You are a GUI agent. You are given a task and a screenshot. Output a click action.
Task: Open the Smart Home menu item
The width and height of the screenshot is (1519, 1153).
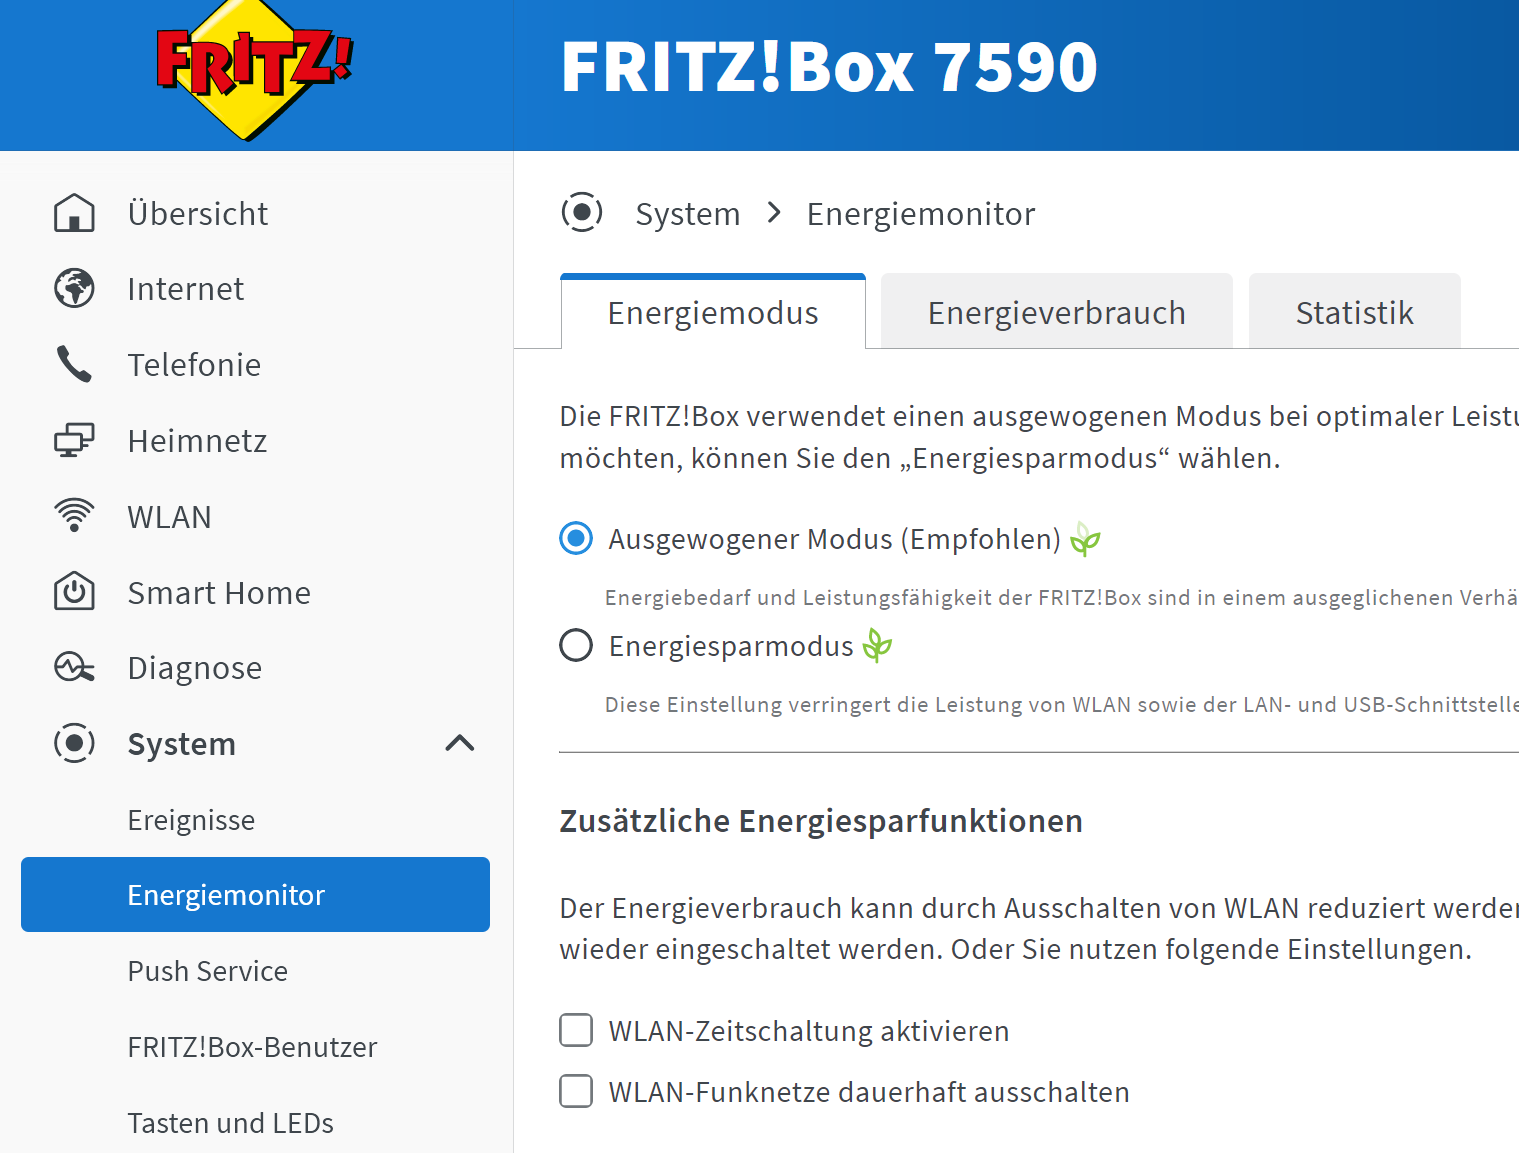(219, 593)
